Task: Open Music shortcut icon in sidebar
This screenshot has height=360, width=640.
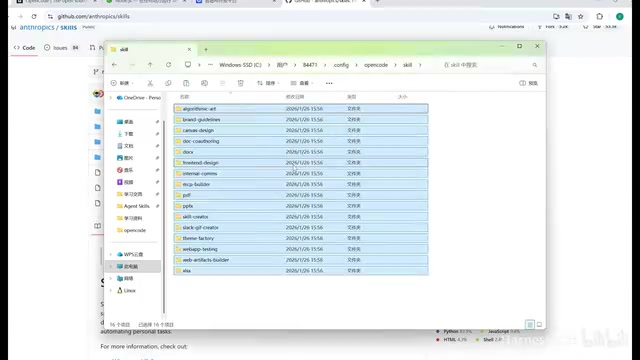Action: (x=120, y=170)
